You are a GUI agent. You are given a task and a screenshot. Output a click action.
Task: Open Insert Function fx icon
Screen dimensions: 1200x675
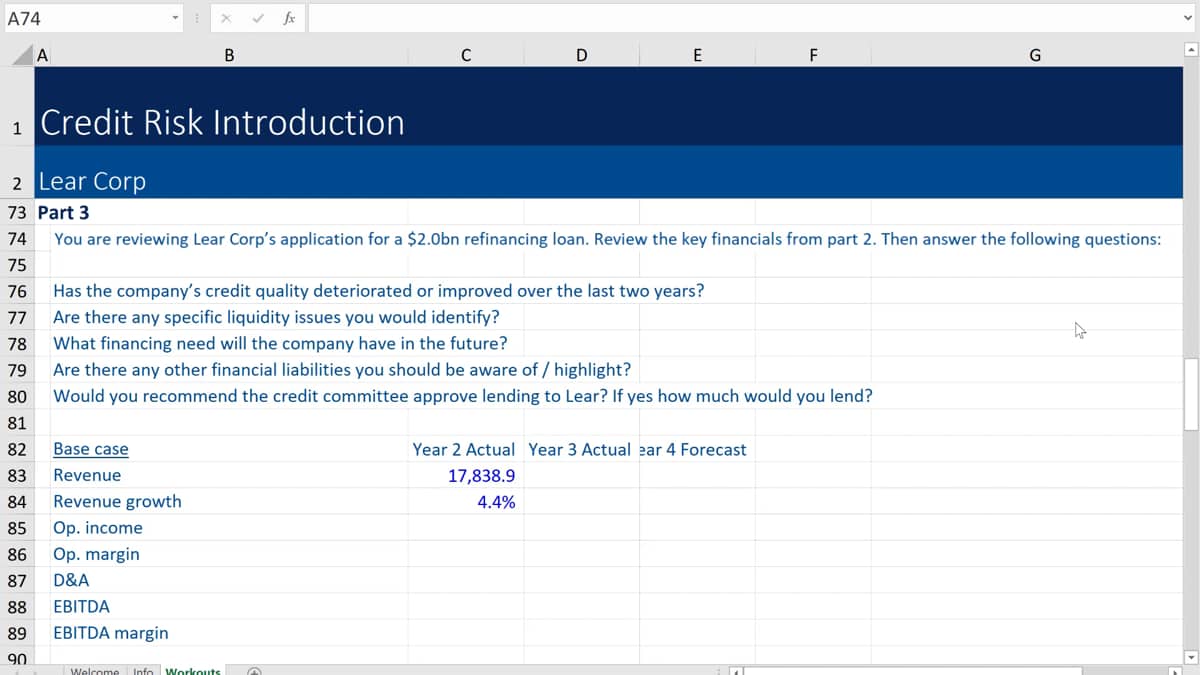coord(288,17)
